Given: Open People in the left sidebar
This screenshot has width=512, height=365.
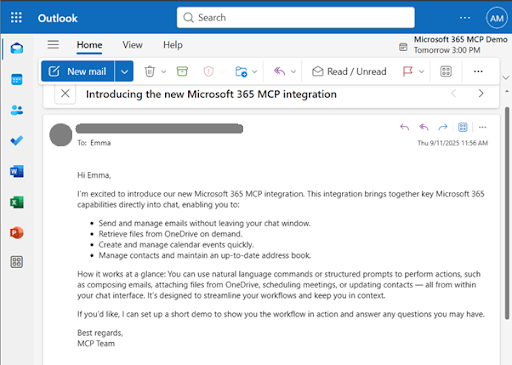Looking at the screenshot, I should (x=17, y=110).
